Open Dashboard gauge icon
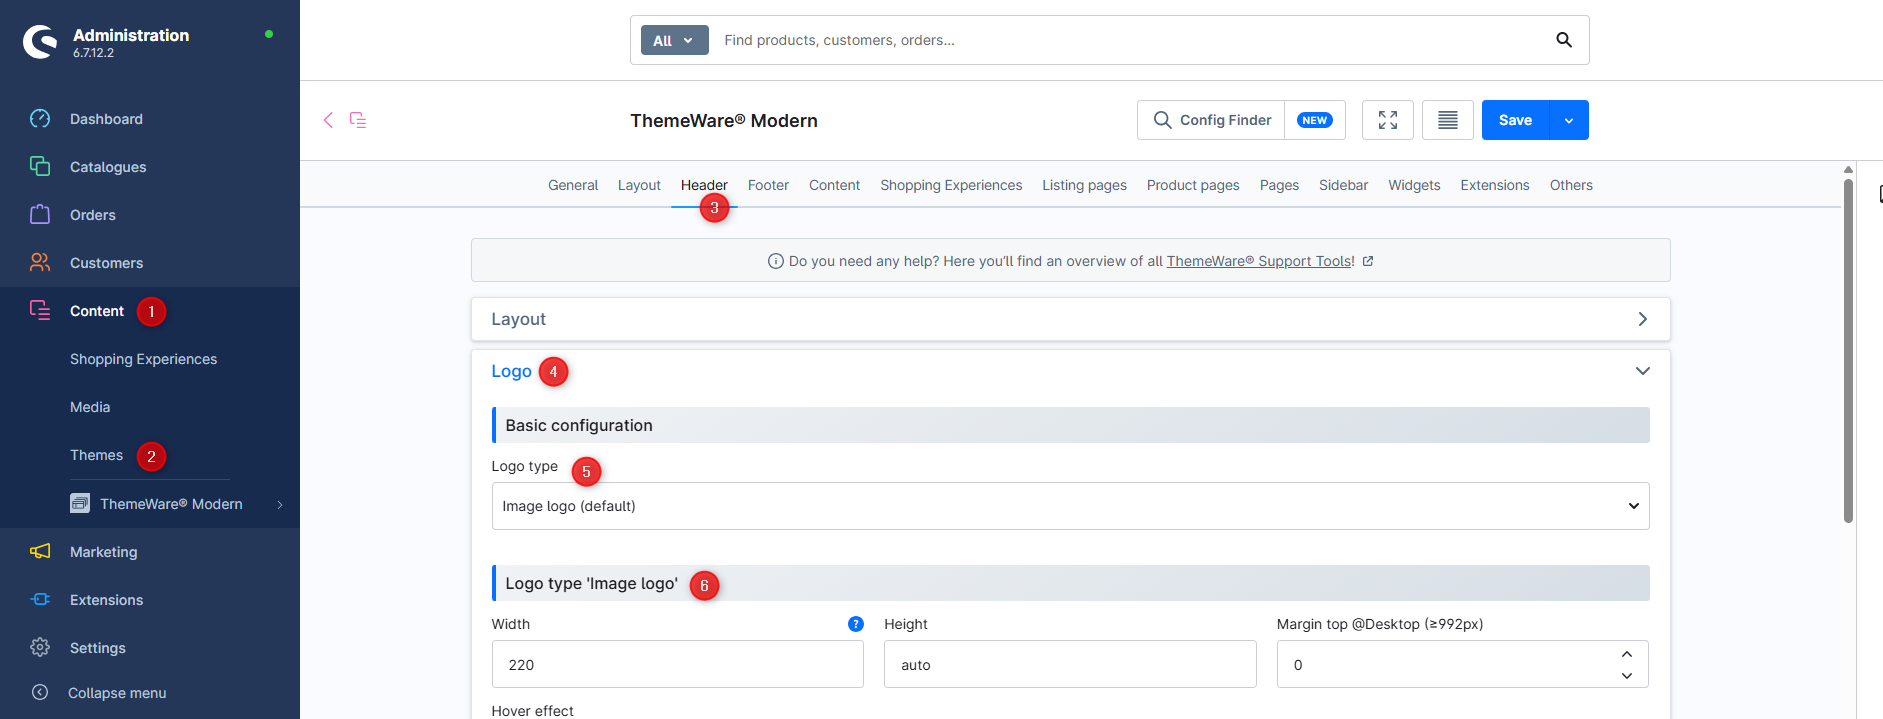The height and width of the screenshot is (719, 1883). point(40,119)
